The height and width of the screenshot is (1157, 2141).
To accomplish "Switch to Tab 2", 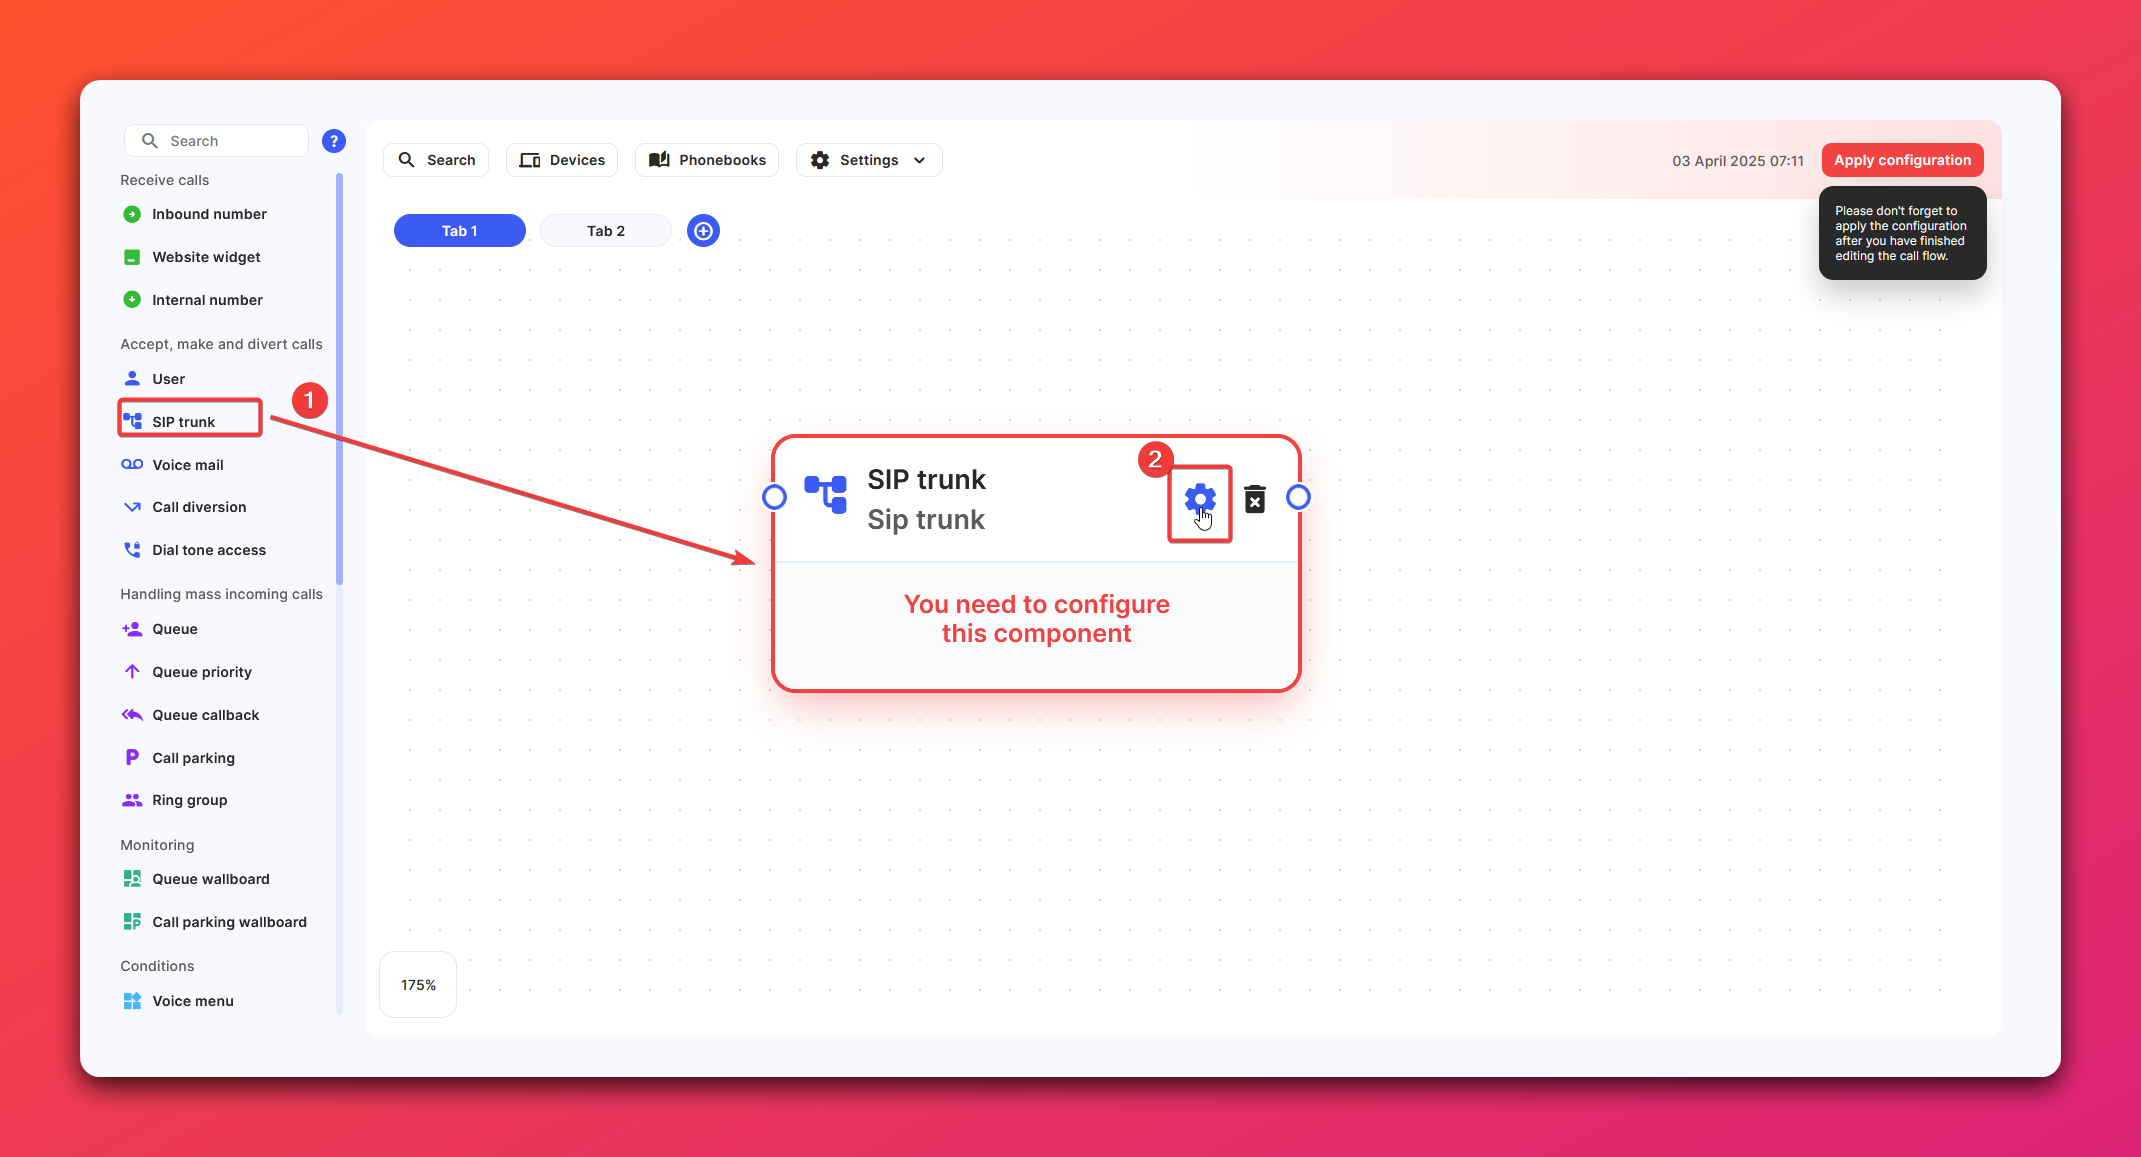I will pos(605,231).
